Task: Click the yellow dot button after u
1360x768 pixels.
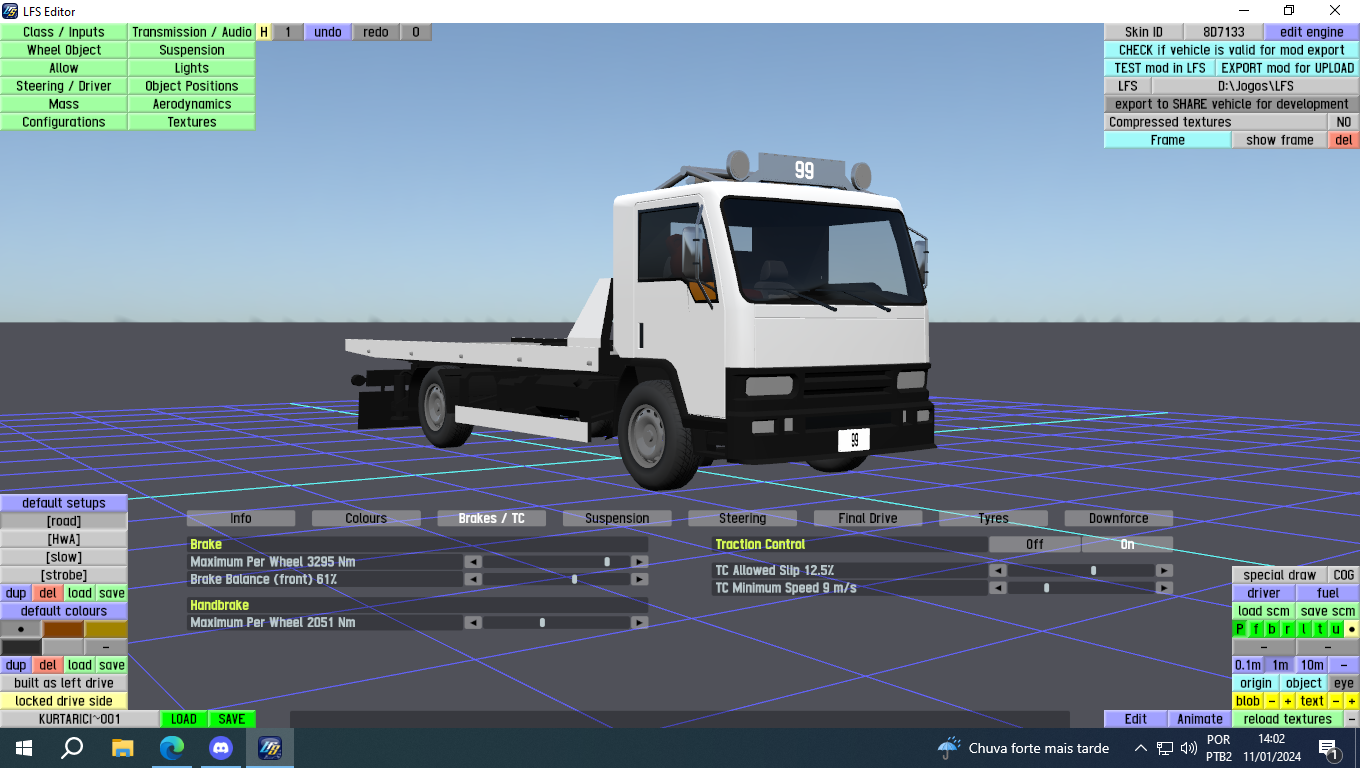Action: (1352, 630)
